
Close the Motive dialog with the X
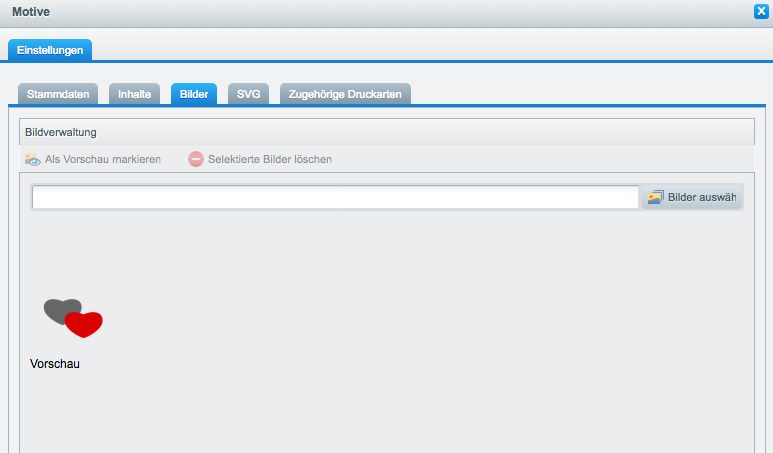(761, 12)
